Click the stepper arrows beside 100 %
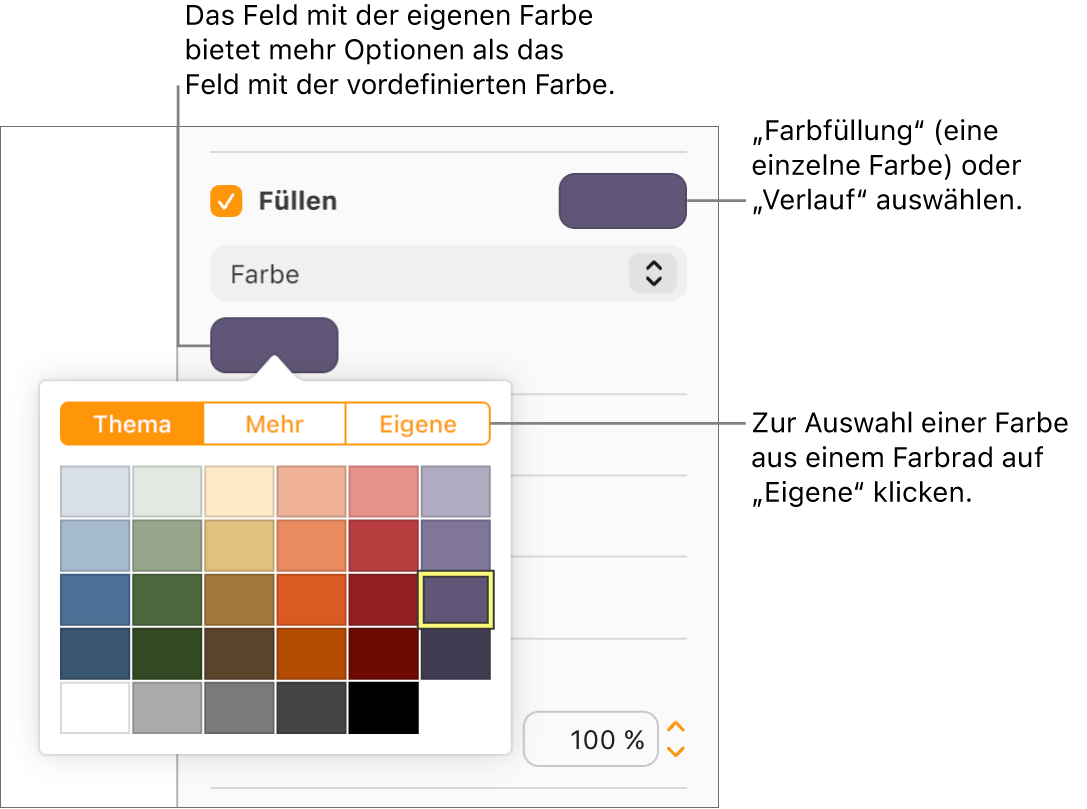This screenshot has width=1087, height=809. click(675, 739)
